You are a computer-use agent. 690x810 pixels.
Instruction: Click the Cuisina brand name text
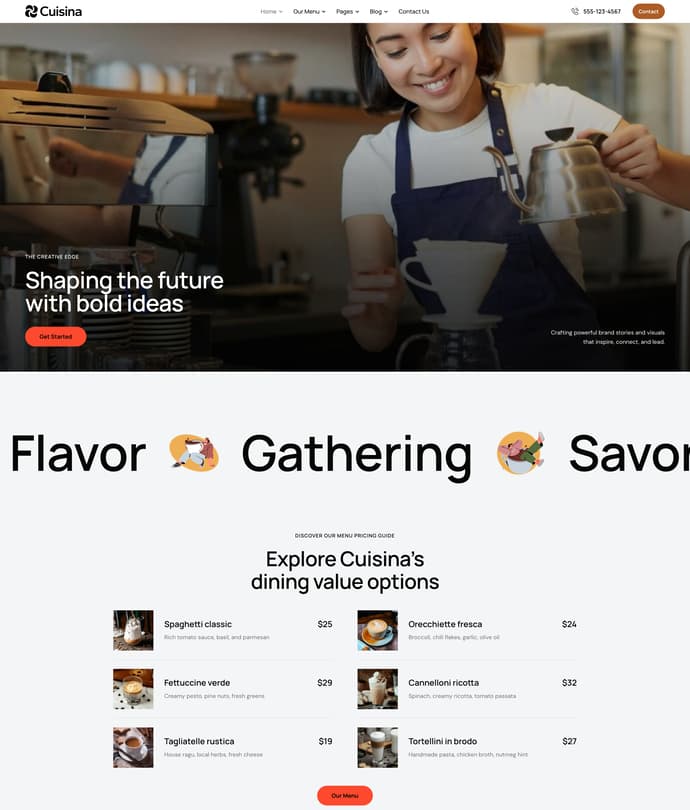pyautogui.click(x=61, y=11)
